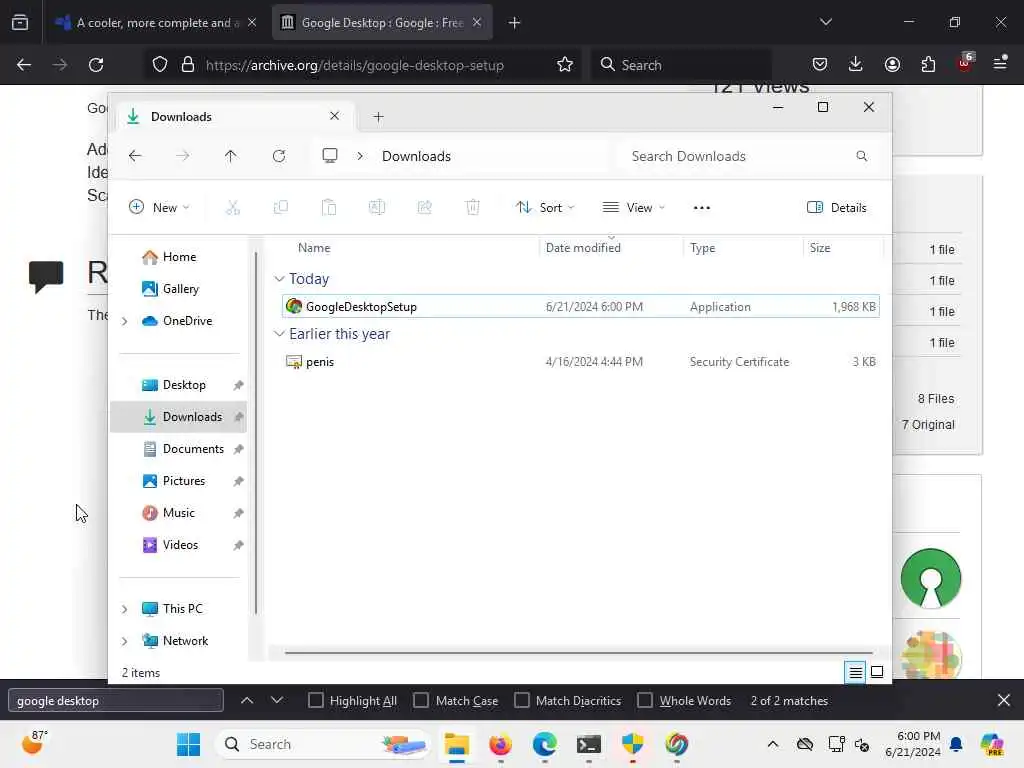The width and height of the screenshot is (1024, 768).
Task: Open Firefox downloads panel arrow icon
Action: [x=856, y=64]
